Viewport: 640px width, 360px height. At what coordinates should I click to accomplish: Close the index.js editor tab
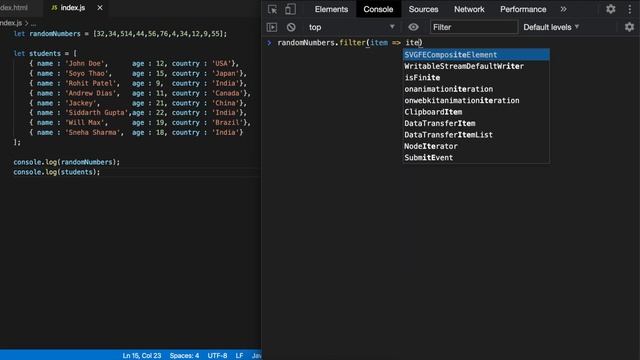100,8
